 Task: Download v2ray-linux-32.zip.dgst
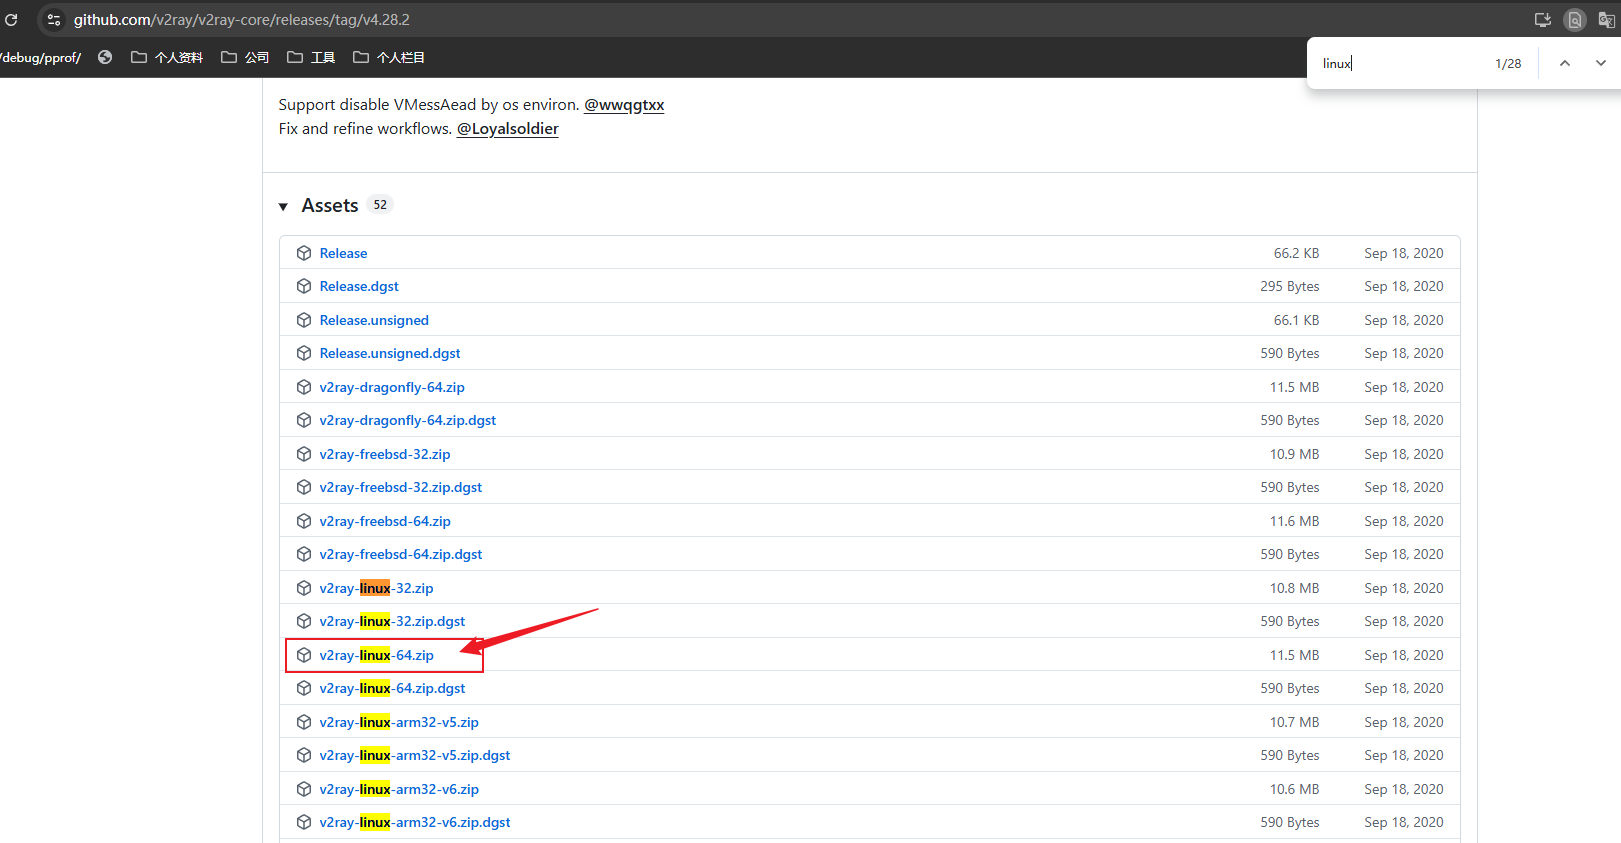coord(392,621)
